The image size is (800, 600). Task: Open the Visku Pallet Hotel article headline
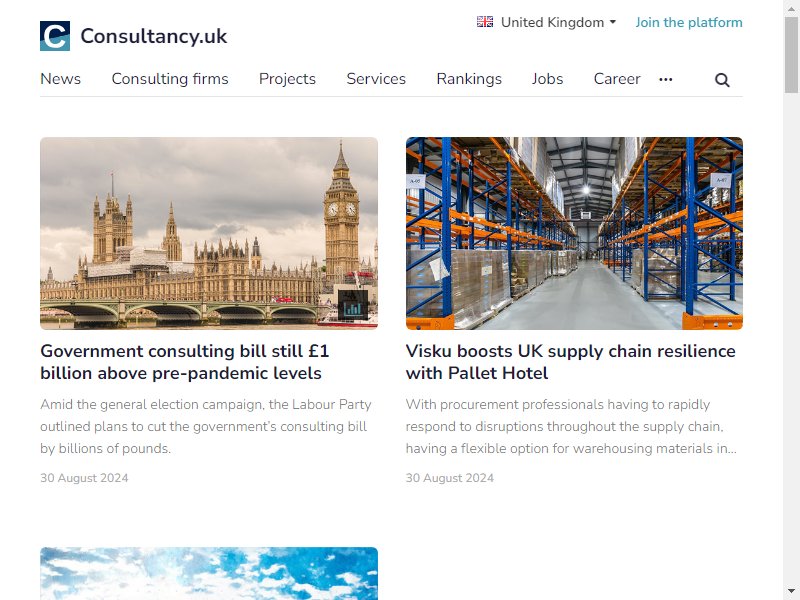click(x=570, y=362)
